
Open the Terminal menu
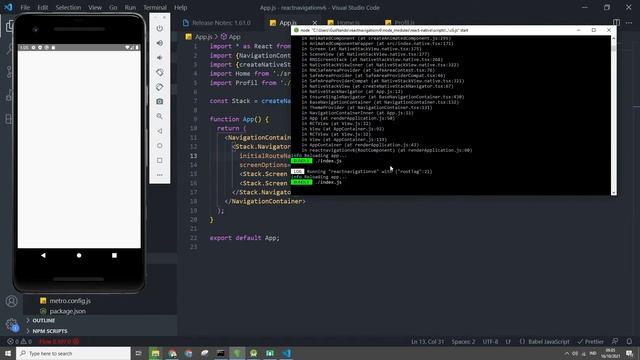pyautogui.click(x=155, y=7)
